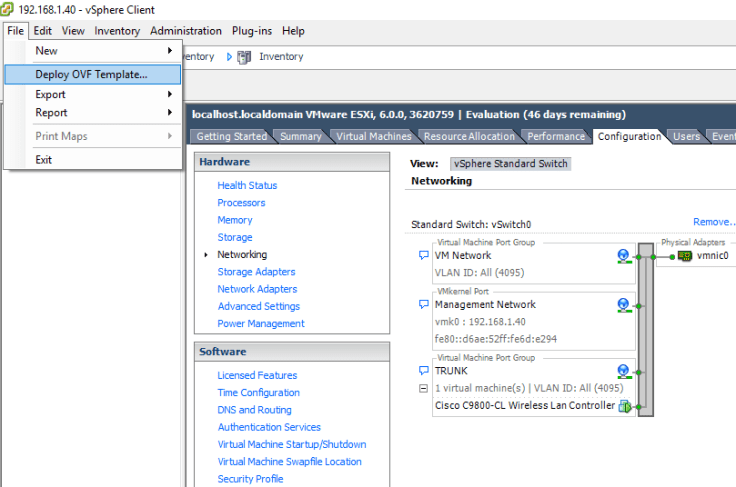Click the globe icon beside VM Network
Viewport: 736px width, 487px height.
(624, 256)
